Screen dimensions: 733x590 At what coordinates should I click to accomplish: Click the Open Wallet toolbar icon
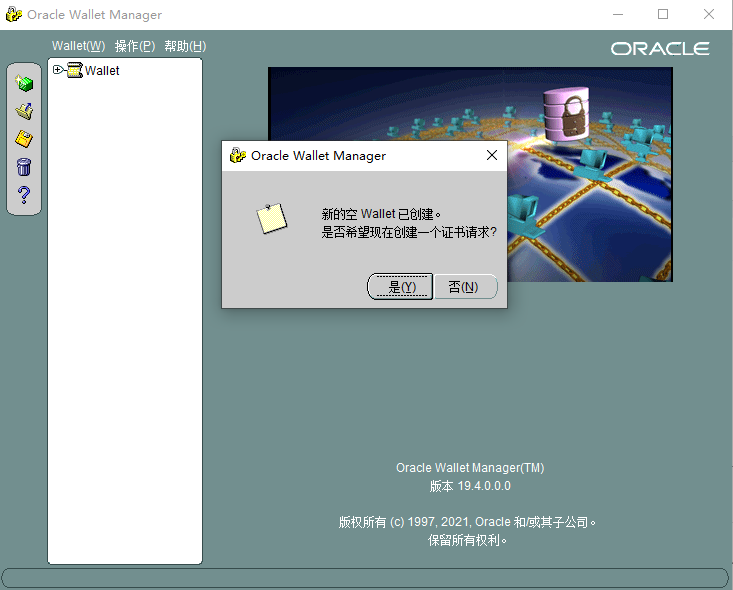click(24, 111)
